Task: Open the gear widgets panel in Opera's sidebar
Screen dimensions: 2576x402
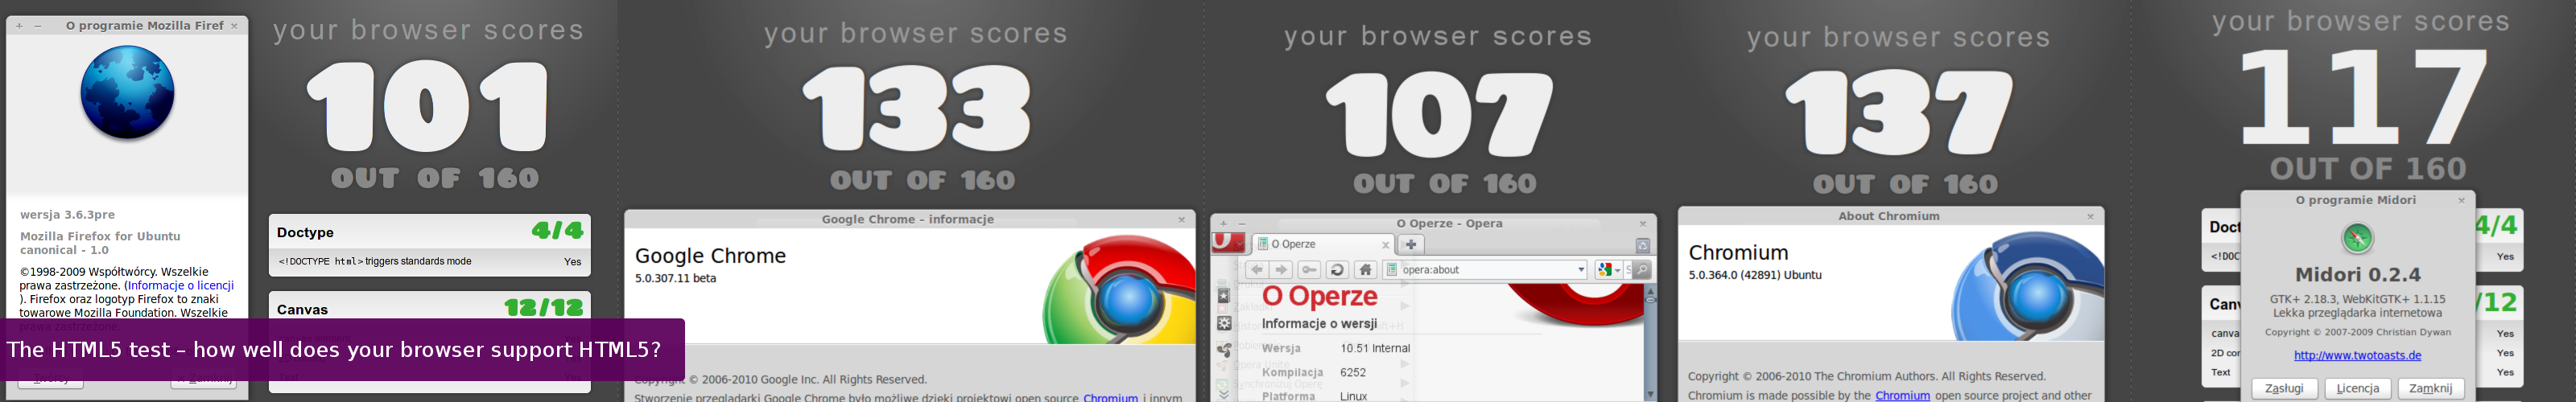Action: pos(1223,323)
